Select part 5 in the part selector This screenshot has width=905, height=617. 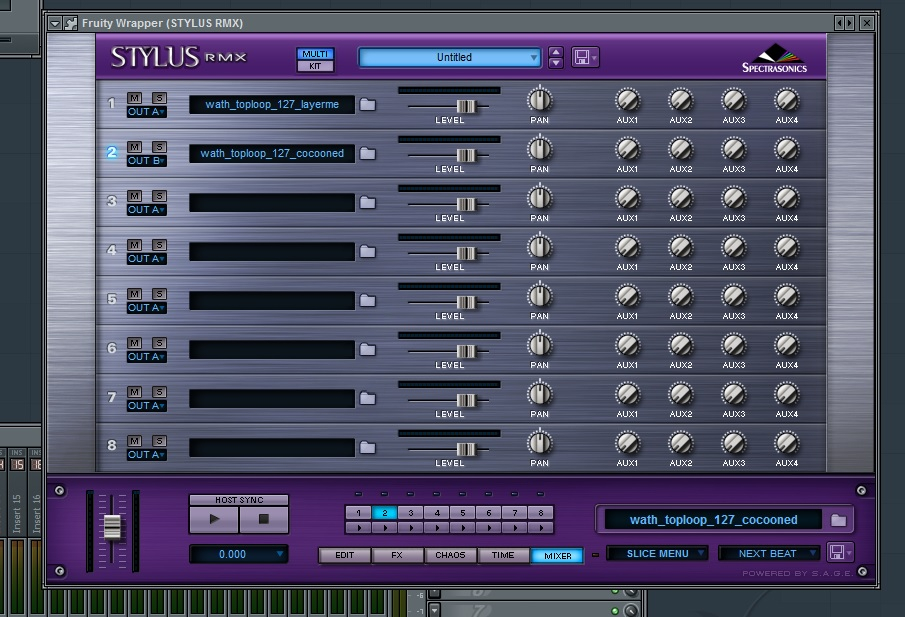pos(462,513)
